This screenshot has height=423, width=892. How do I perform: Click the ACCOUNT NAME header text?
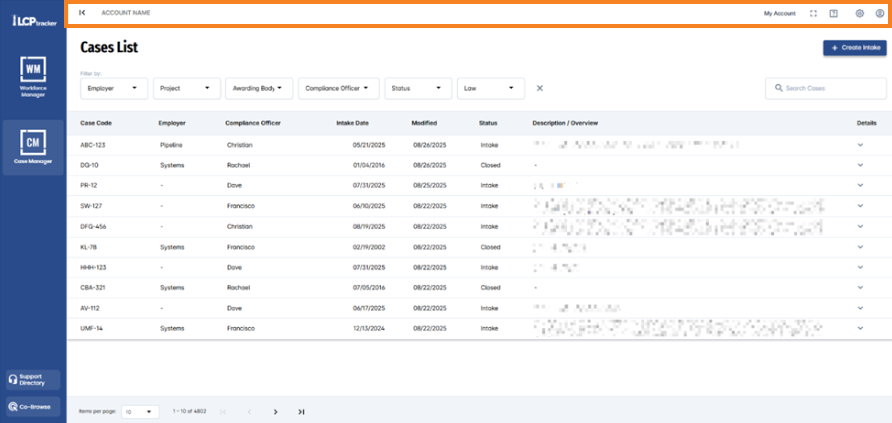coord(126,13)
